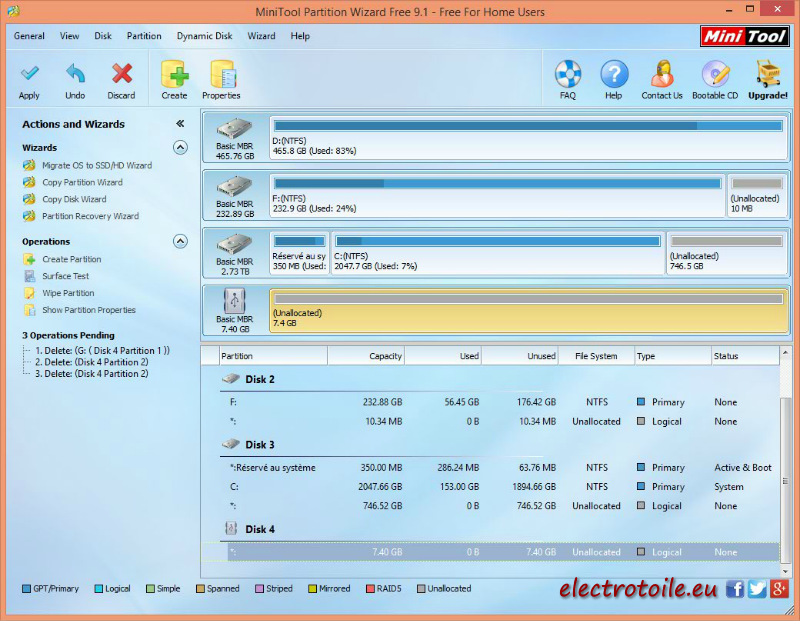This screenshot has height=621, width=800.
Task: Select F: NTFS partition in disk map
Action: [497, 195]
